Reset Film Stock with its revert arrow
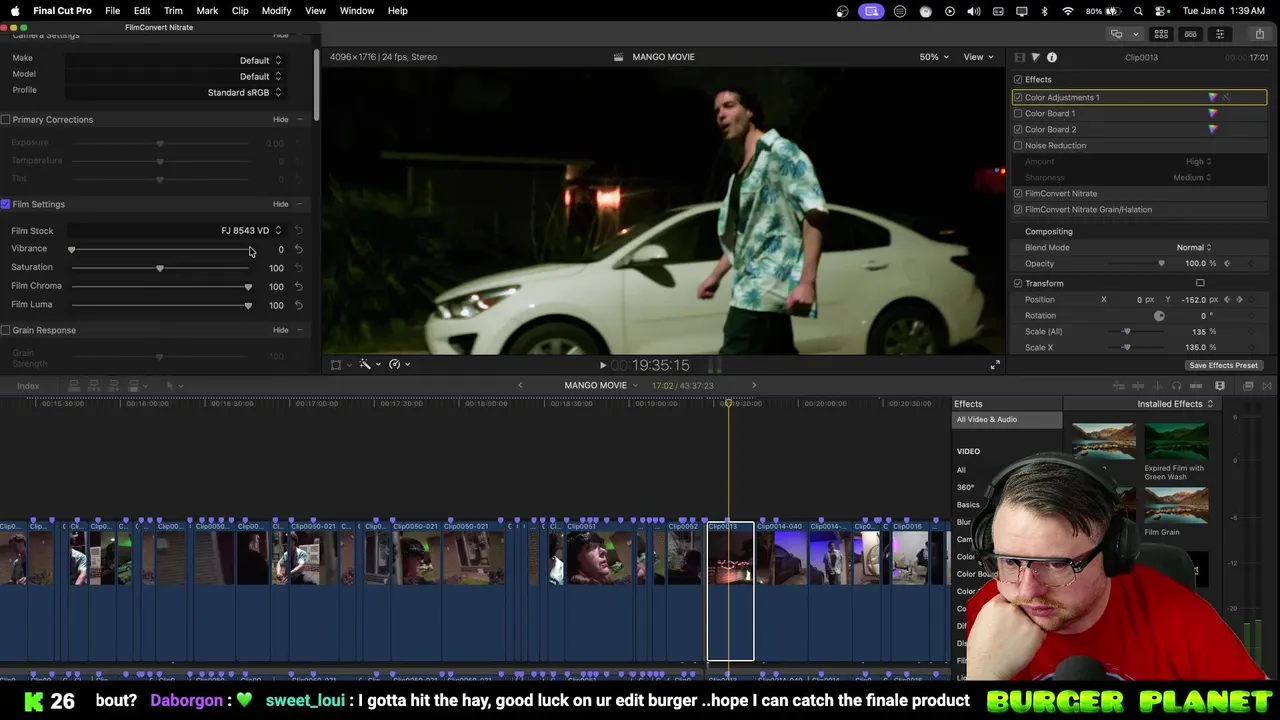Image resolution: width=1280 pixels, height=720 pixels. click(x=298, y=230)
